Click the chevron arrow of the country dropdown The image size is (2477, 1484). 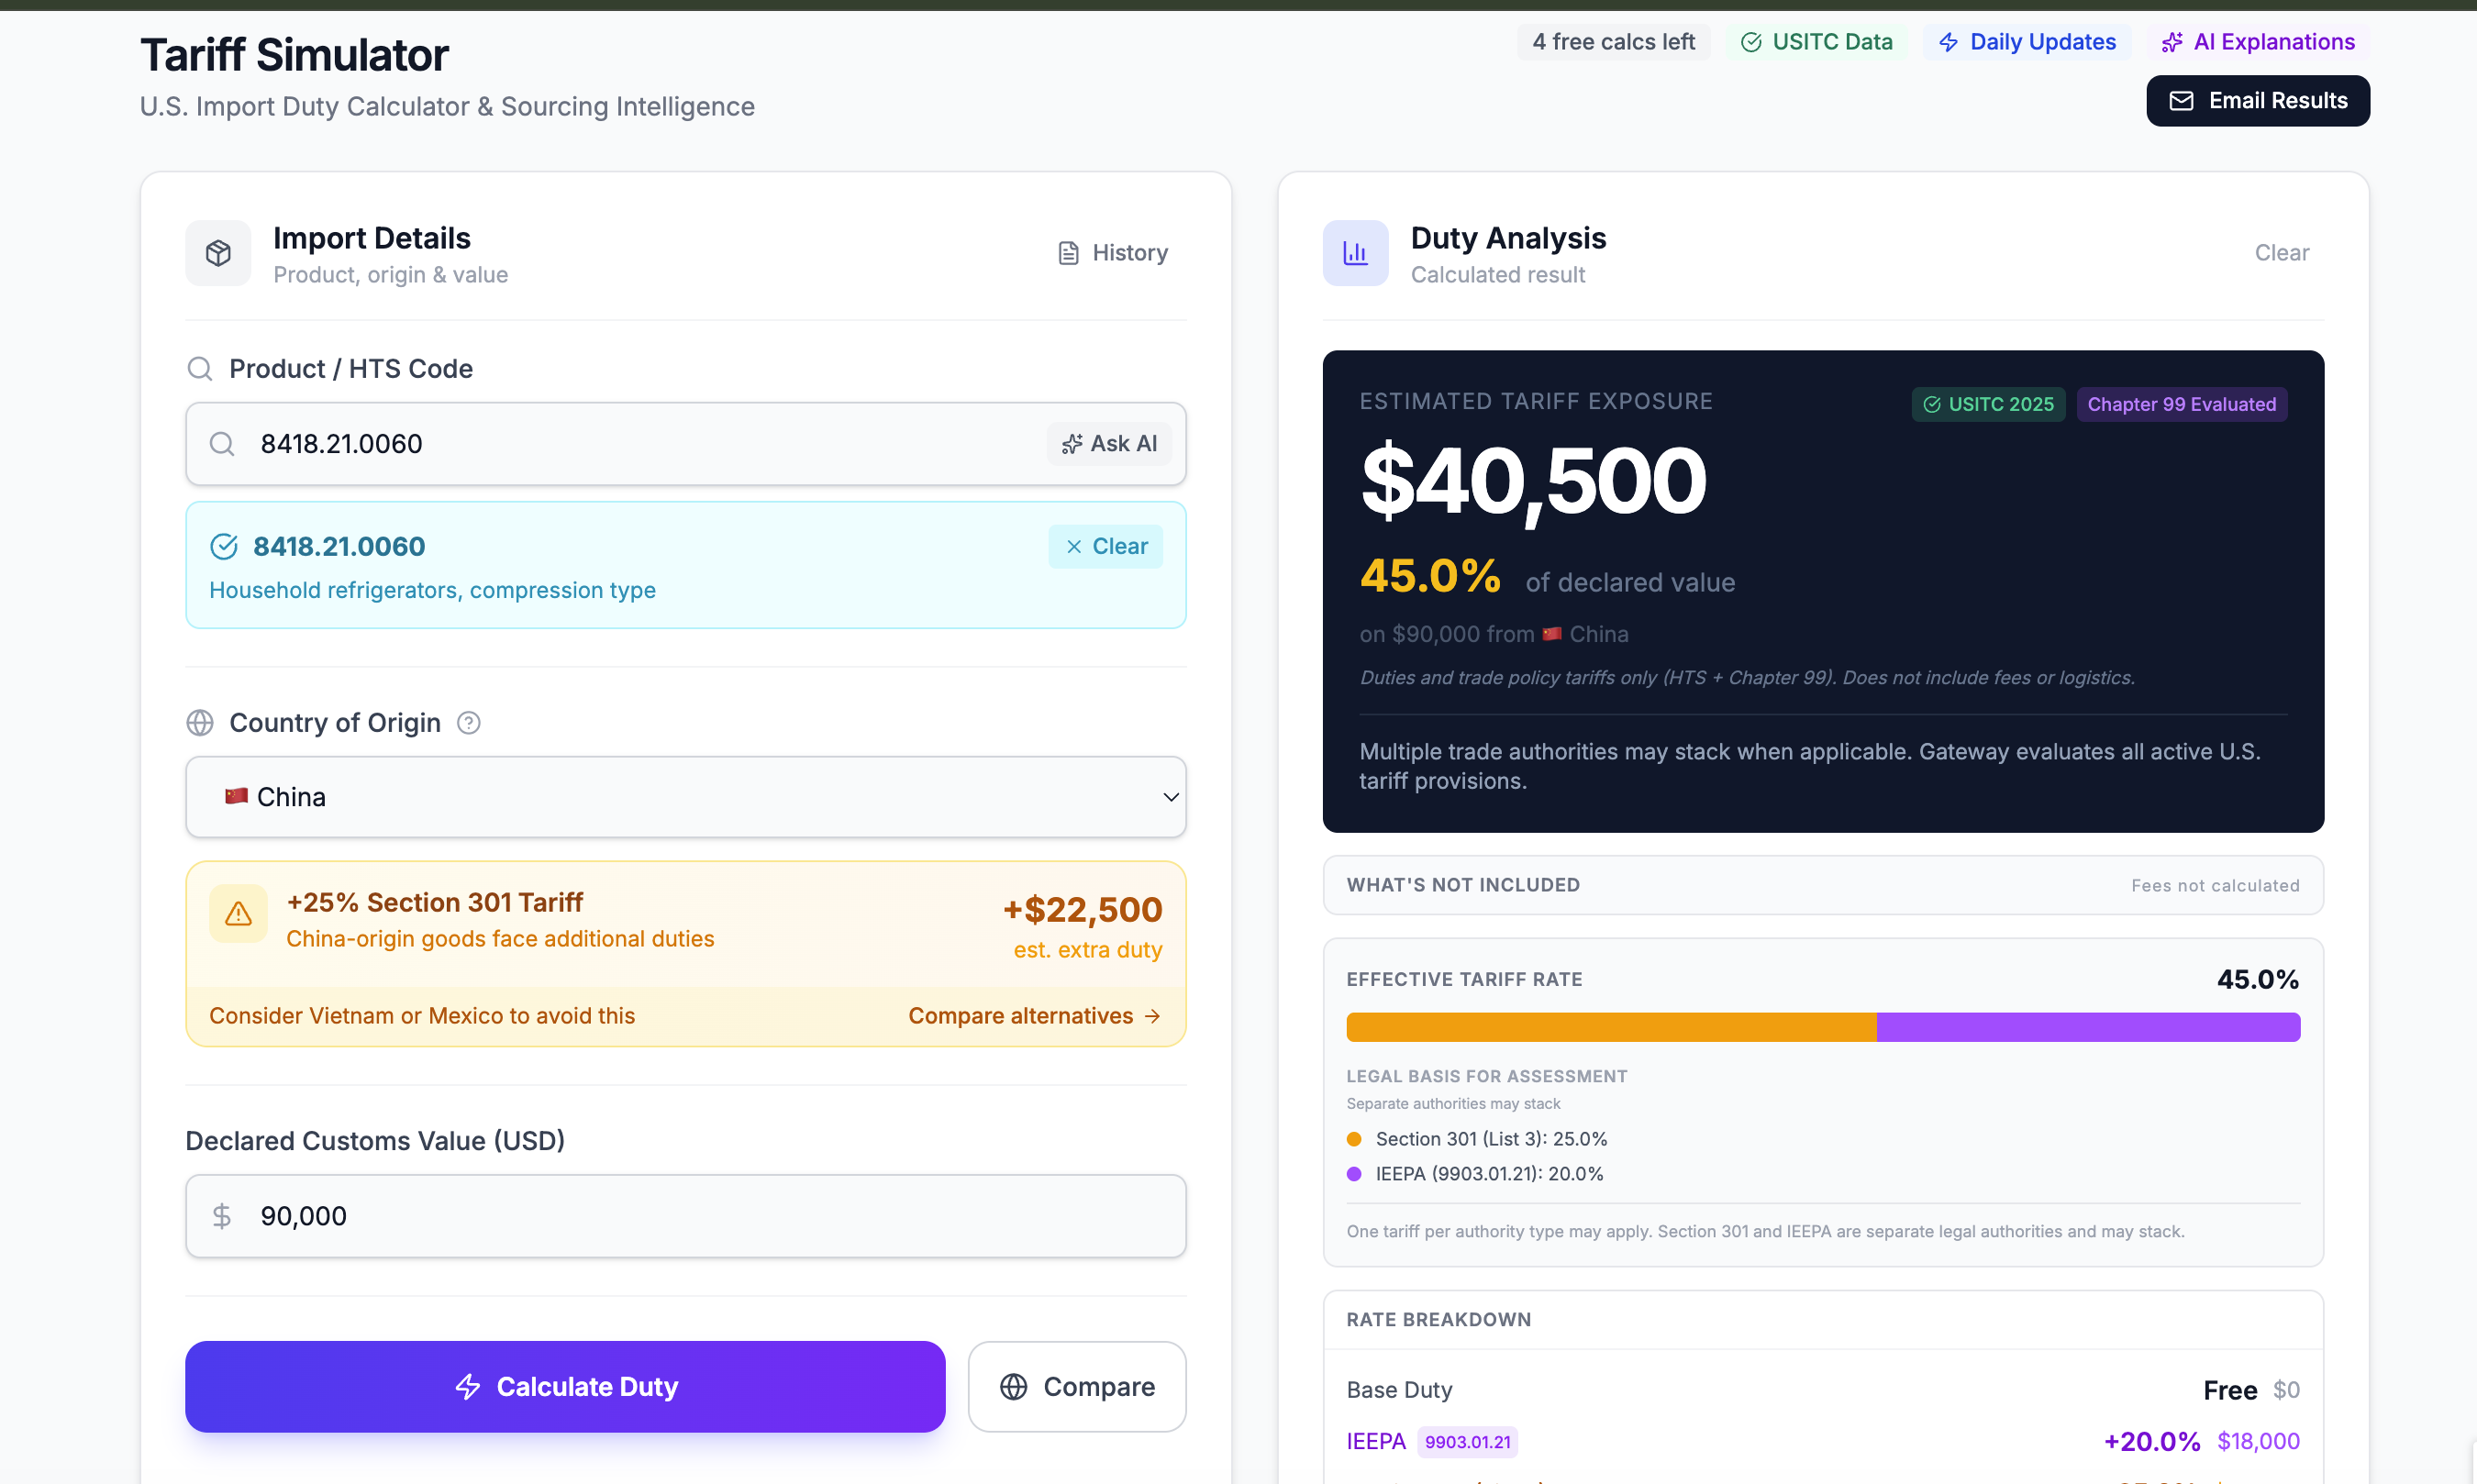1170,797
